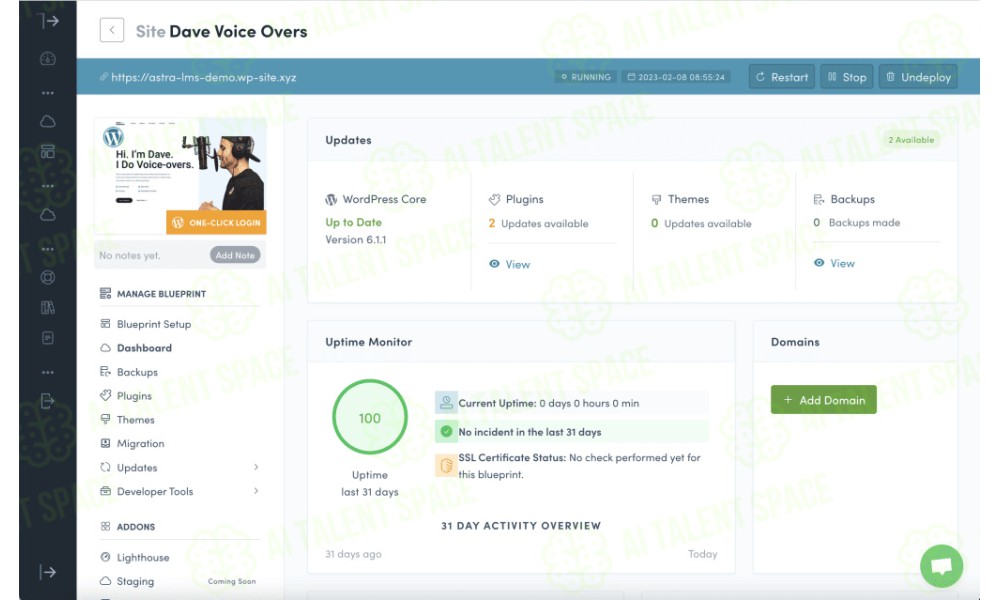Click the 'Domains' card heading
The image size is (1000, 600).
[x=795, y=342]
